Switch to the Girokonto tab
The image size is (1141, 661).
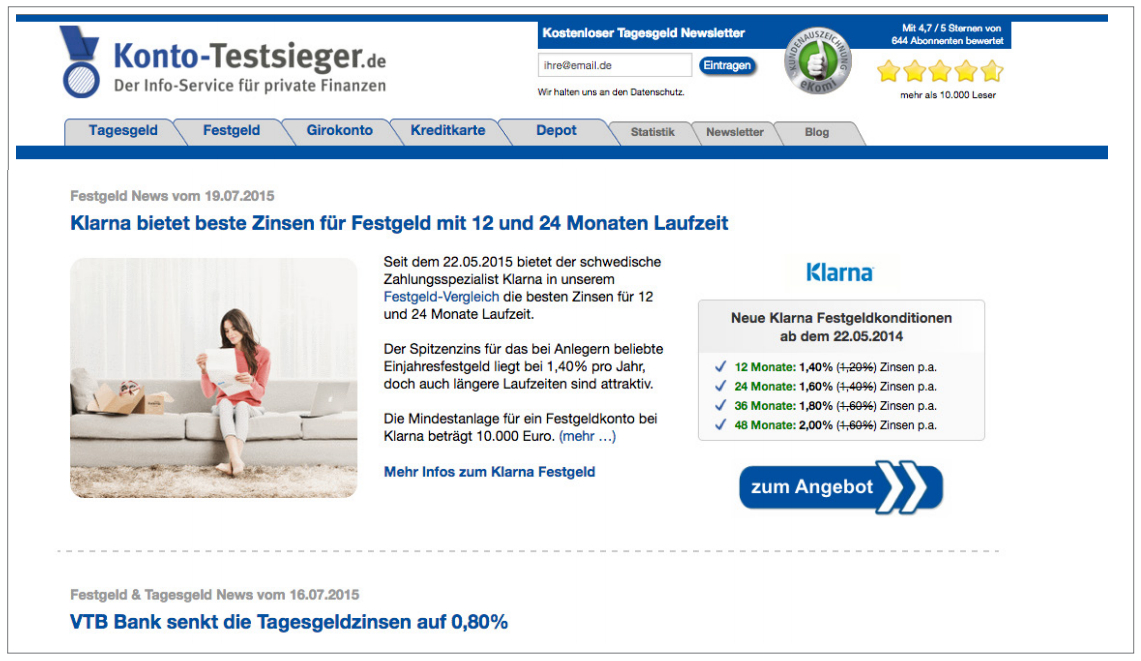(x=340, y=131)
